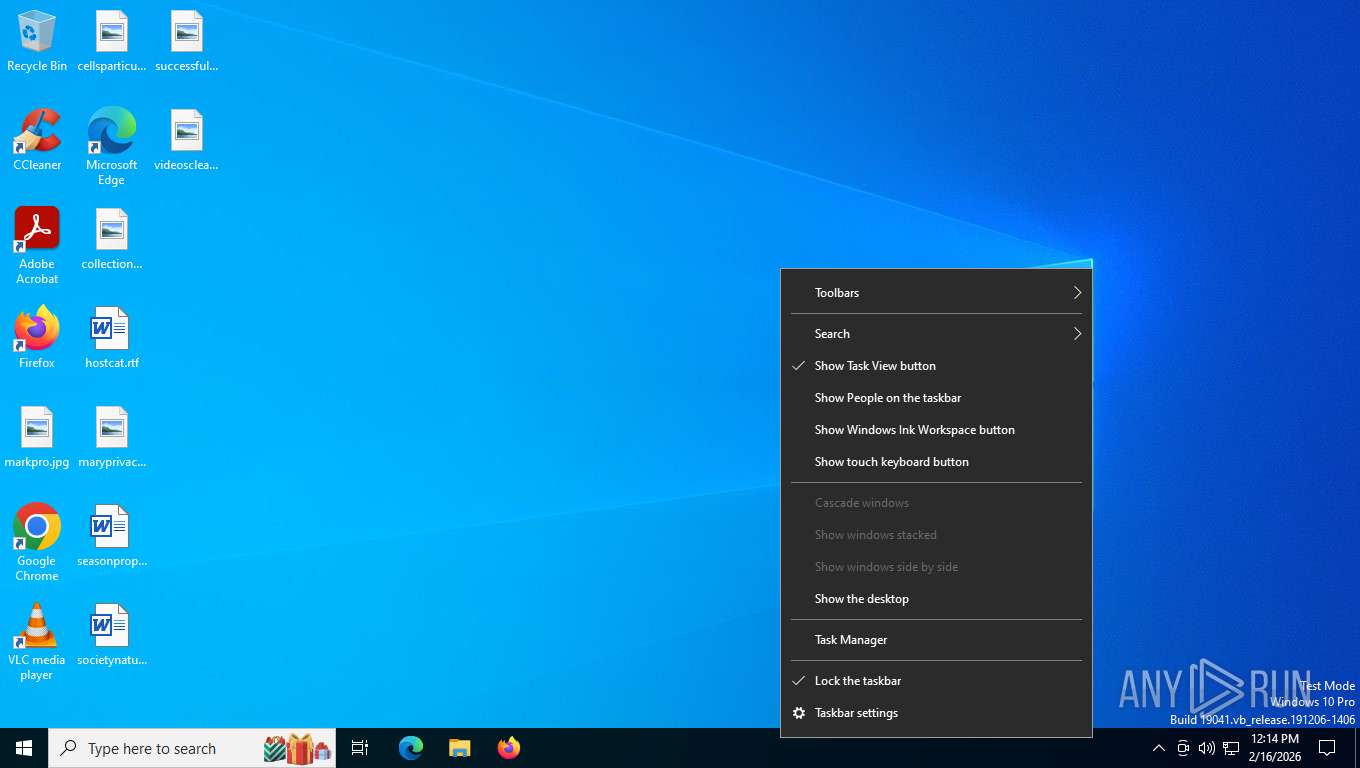Toggle Lock the taskbar option

(x=936, y=681)
